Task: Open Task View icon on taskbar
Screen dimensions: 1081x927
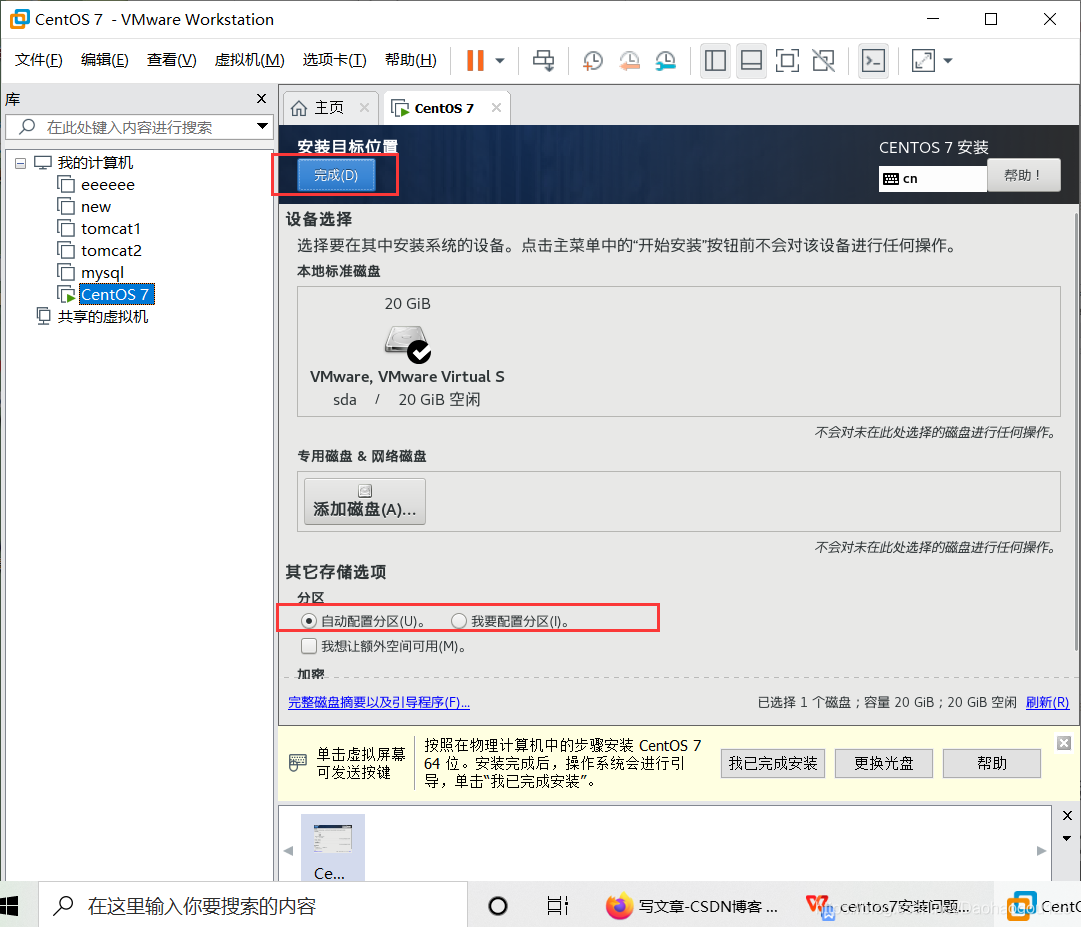Action: [557, 906]
